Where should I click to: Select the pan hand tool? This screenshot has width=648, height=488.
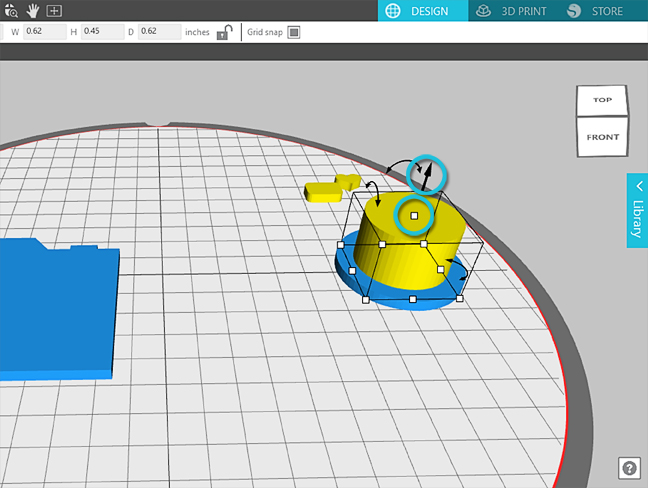(33, 11)
